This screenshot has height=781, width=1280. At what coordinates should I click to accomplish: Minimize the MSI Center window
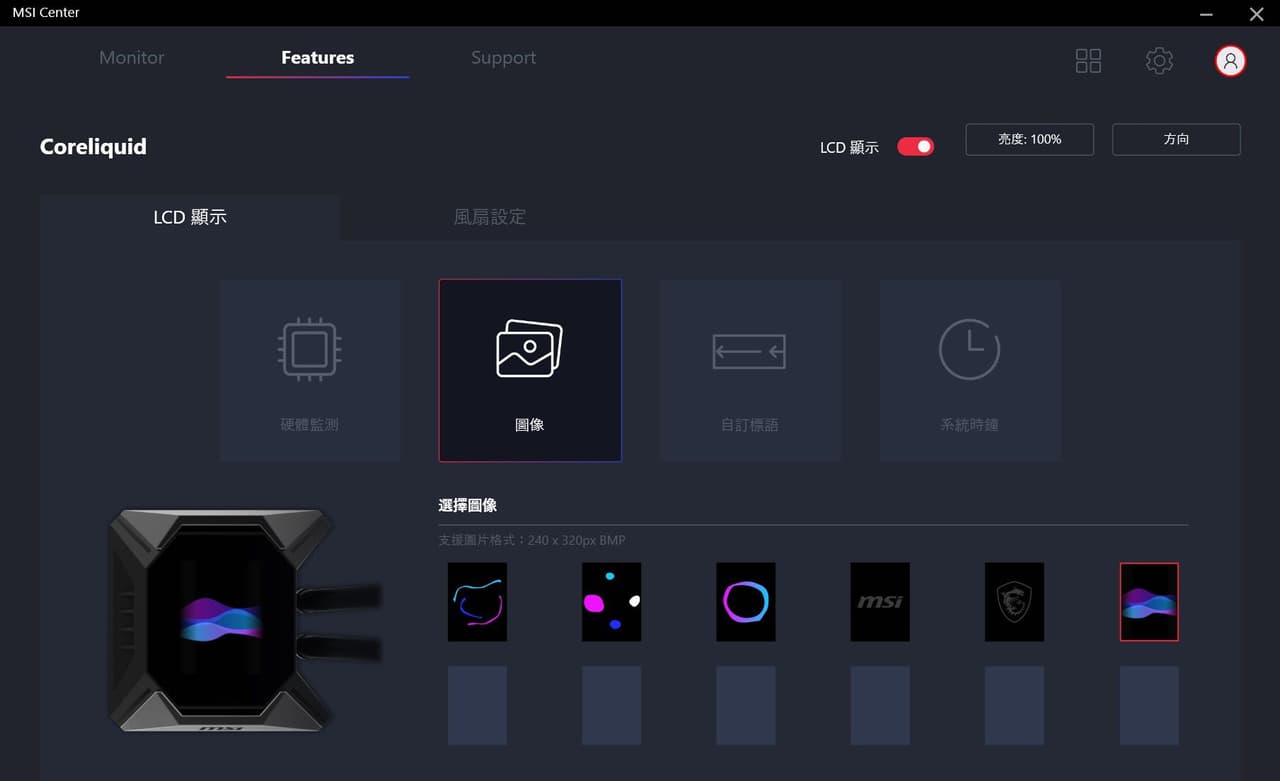click(1208, 14)
